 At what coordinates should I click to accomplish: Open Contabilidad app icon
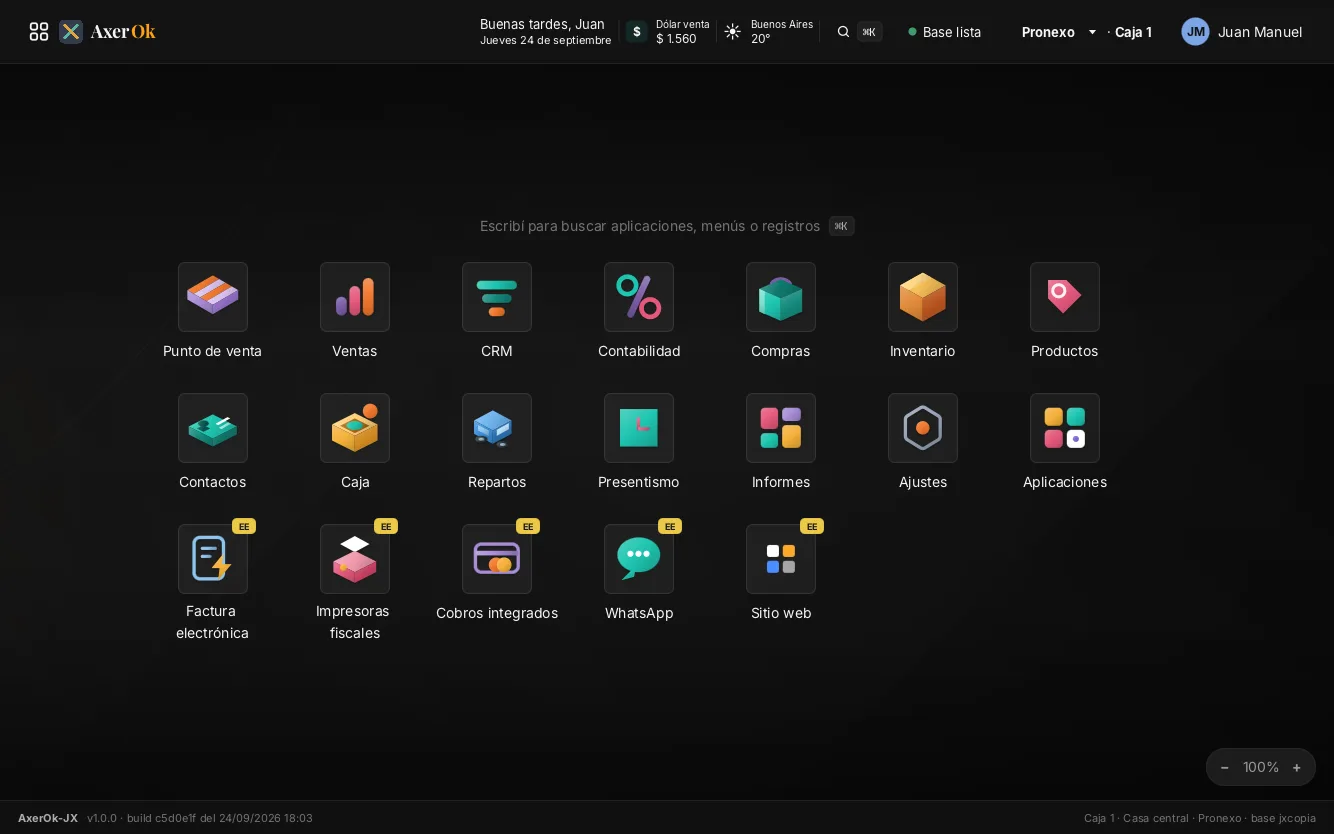point(639,297)
